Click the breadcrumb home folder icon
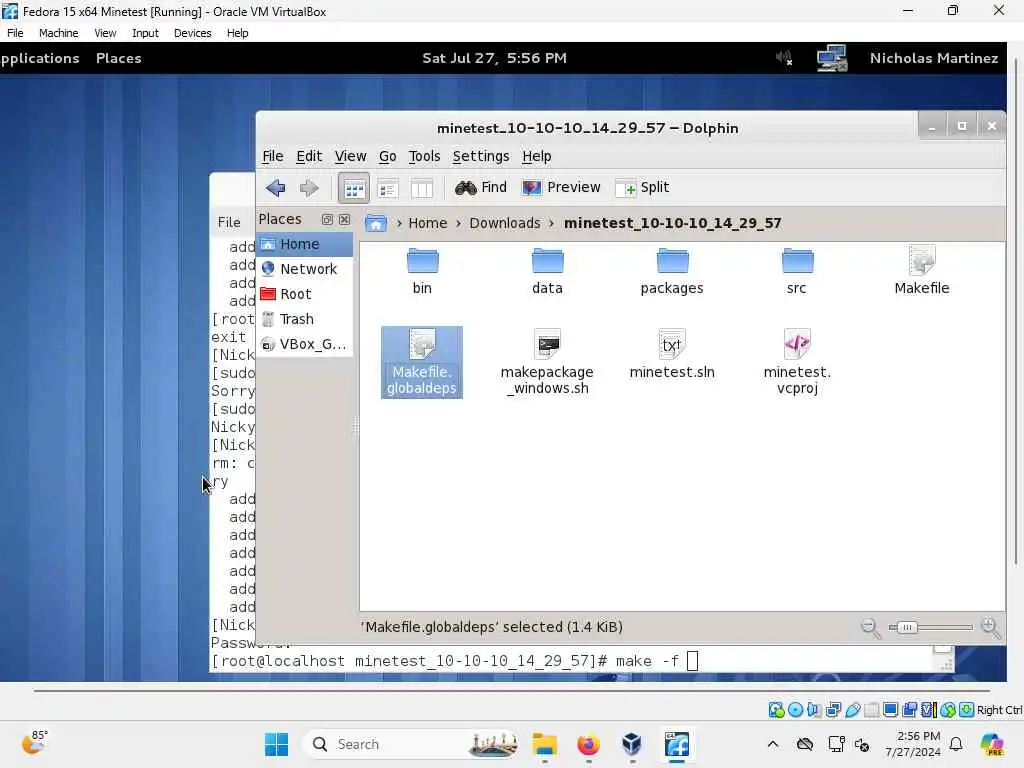The image size is (1024, 768). (x=376, y=223)
